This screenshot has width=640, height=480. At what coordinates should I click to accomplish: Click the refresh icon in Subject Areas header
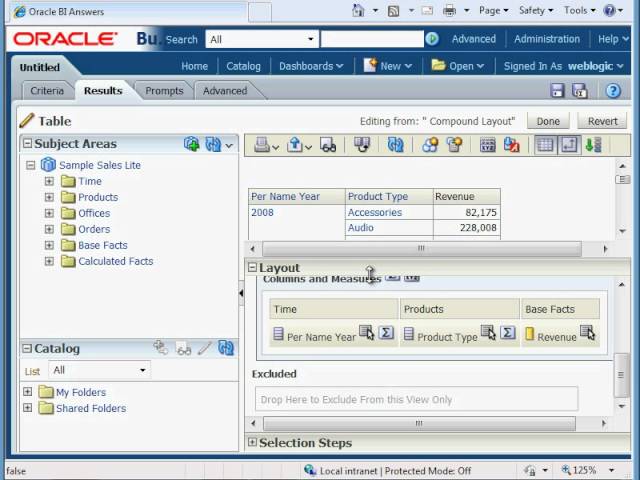(x=213, y=144)
